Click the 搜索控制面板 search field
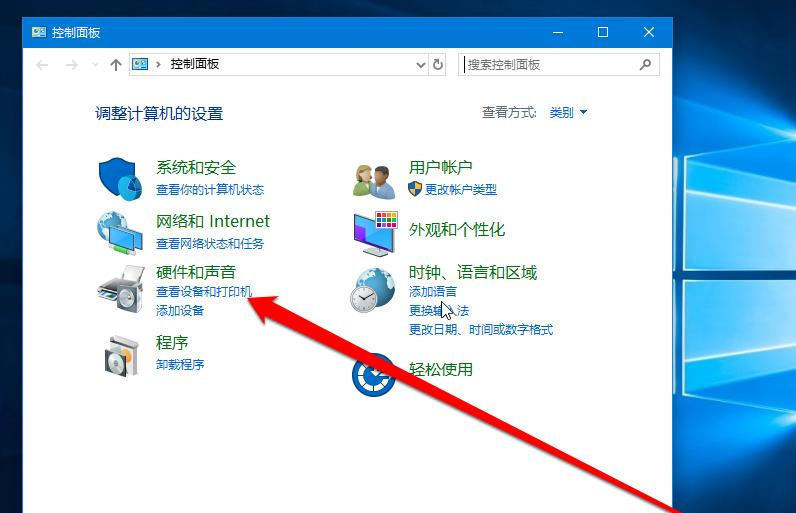 (548, 64)
